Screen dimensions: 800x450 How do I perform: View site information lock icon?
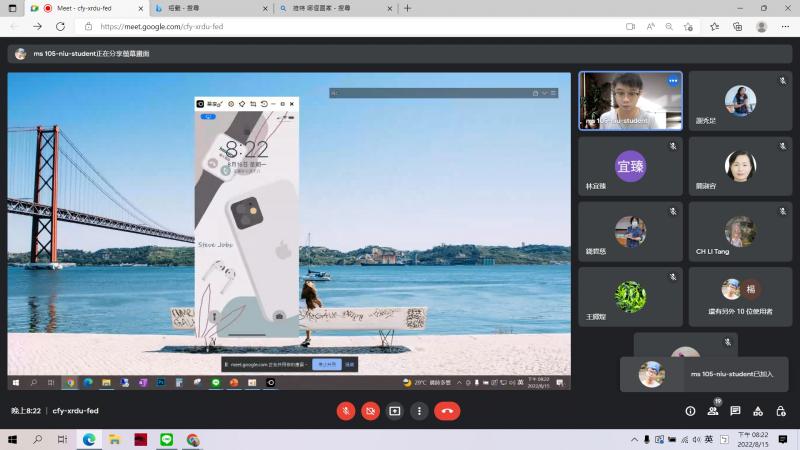(88, 27)
